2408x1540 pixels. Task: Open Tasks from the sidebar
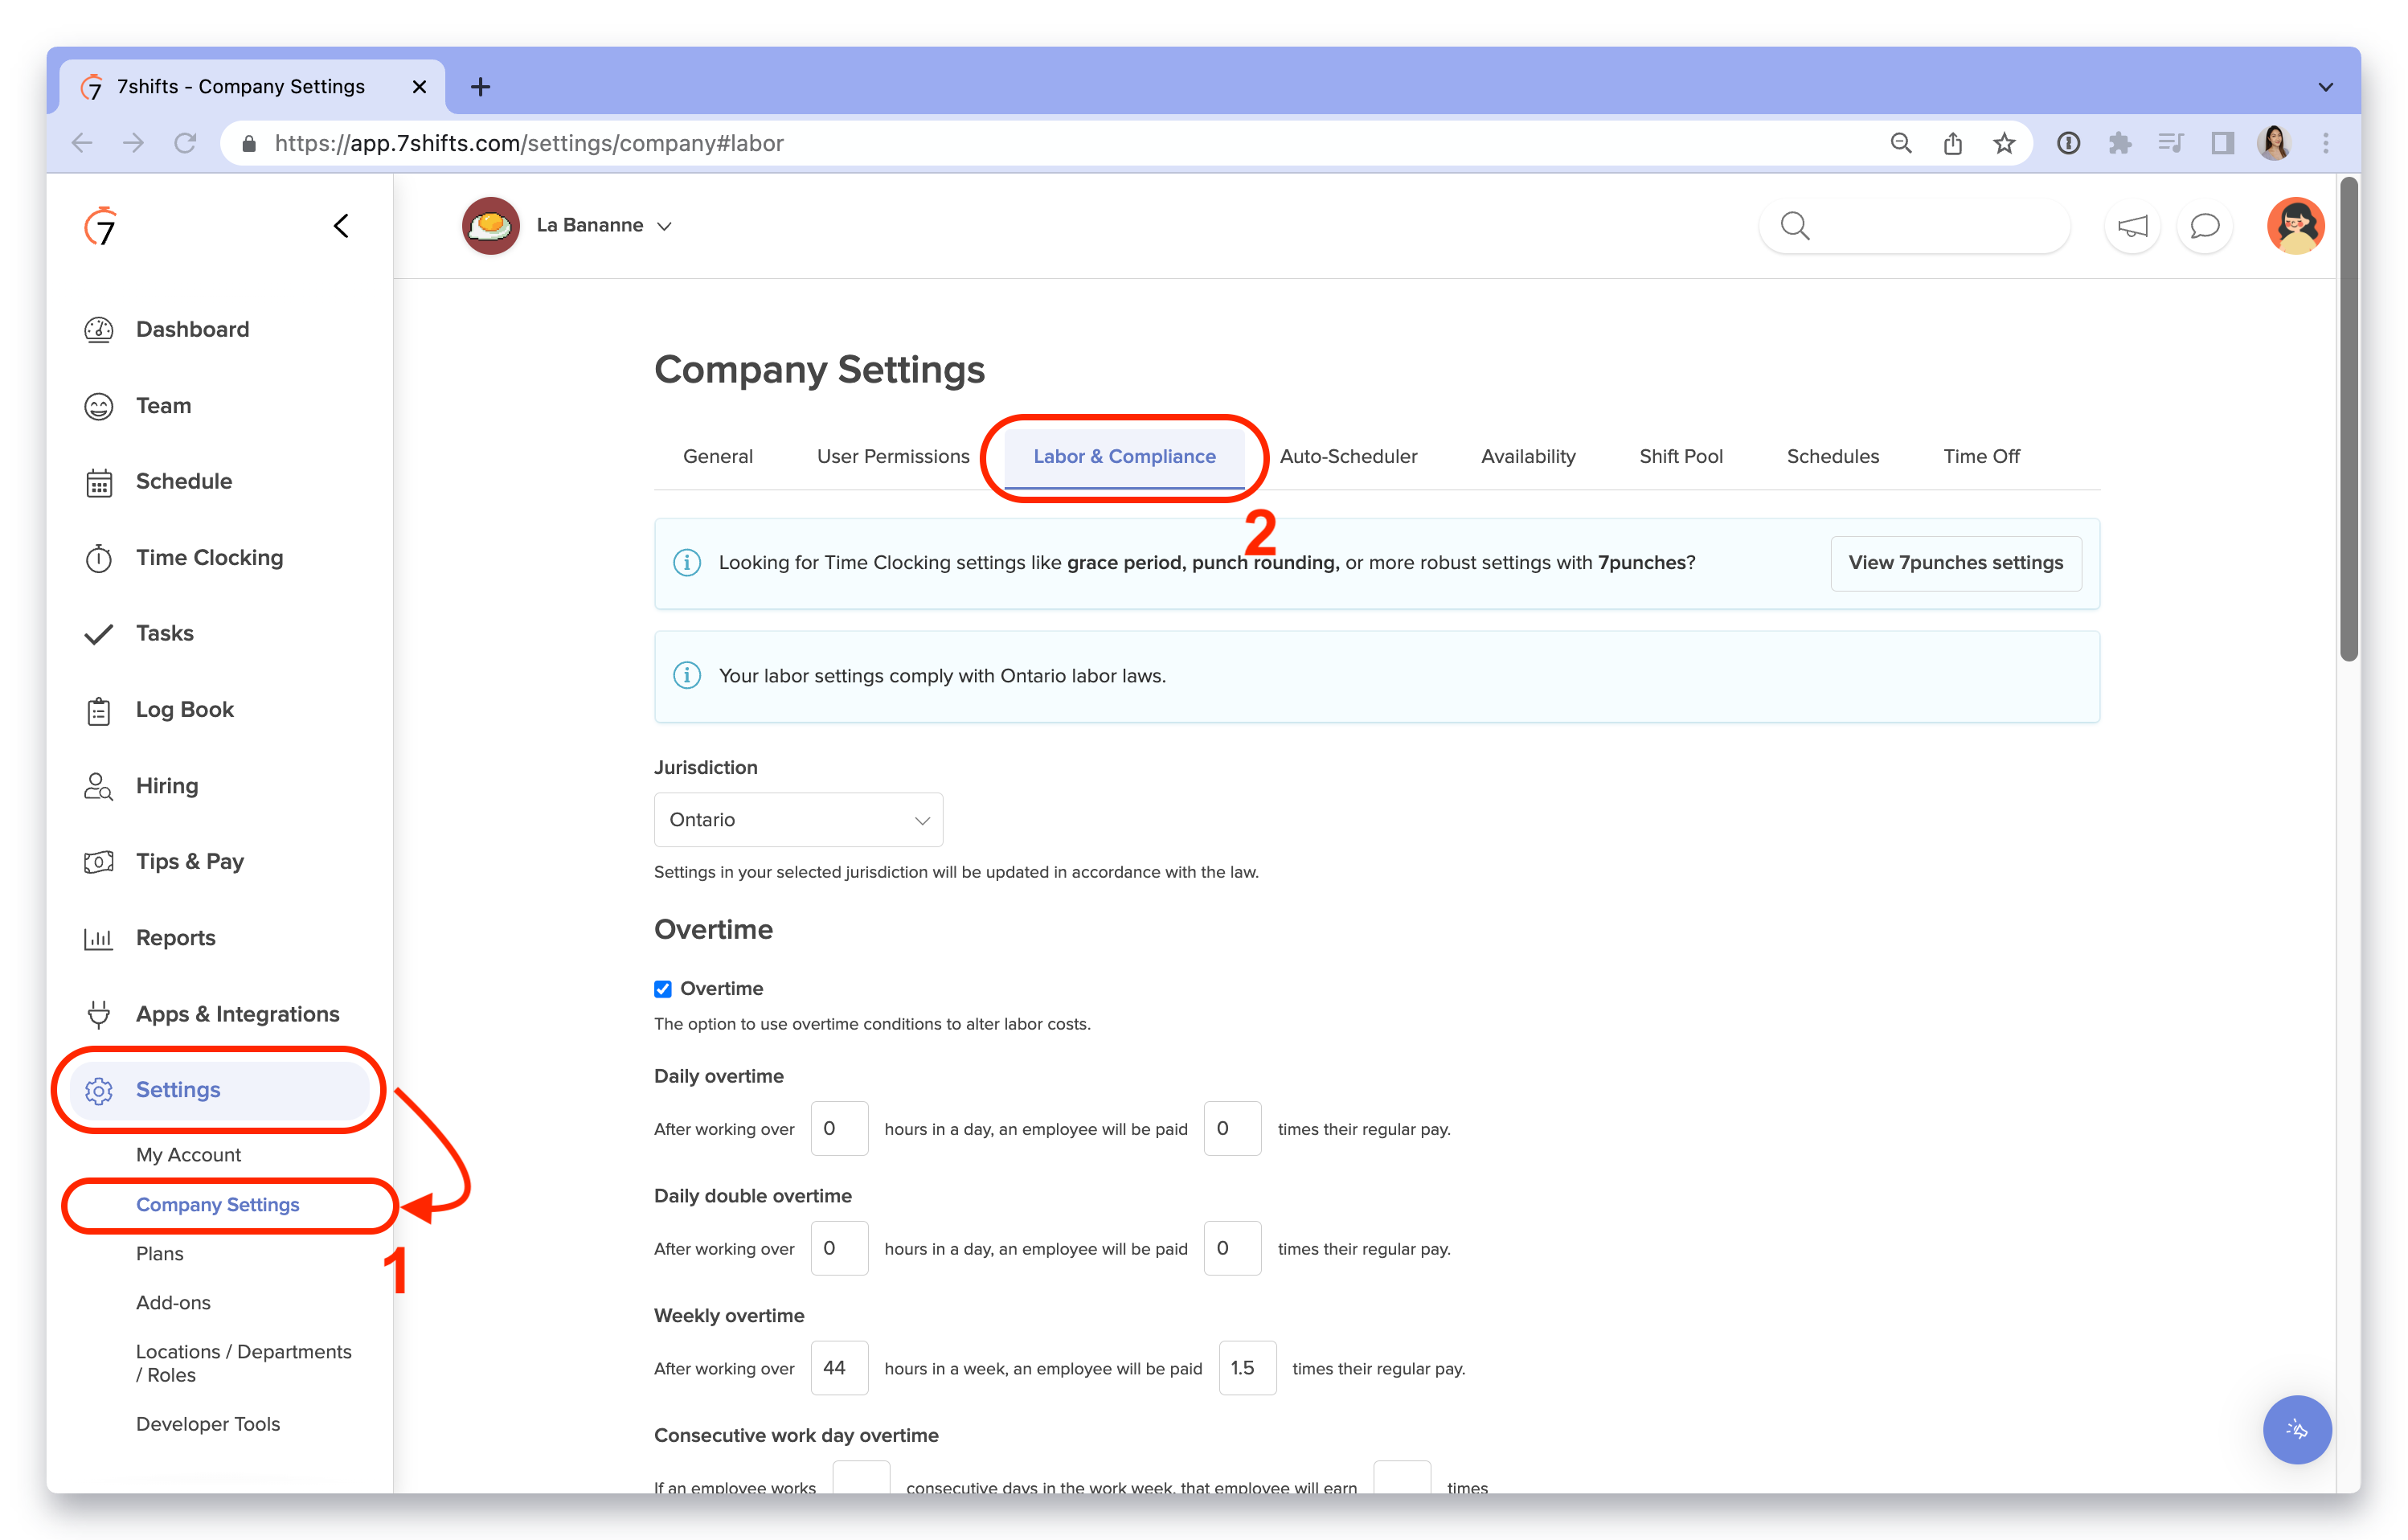tap(164, 633)
